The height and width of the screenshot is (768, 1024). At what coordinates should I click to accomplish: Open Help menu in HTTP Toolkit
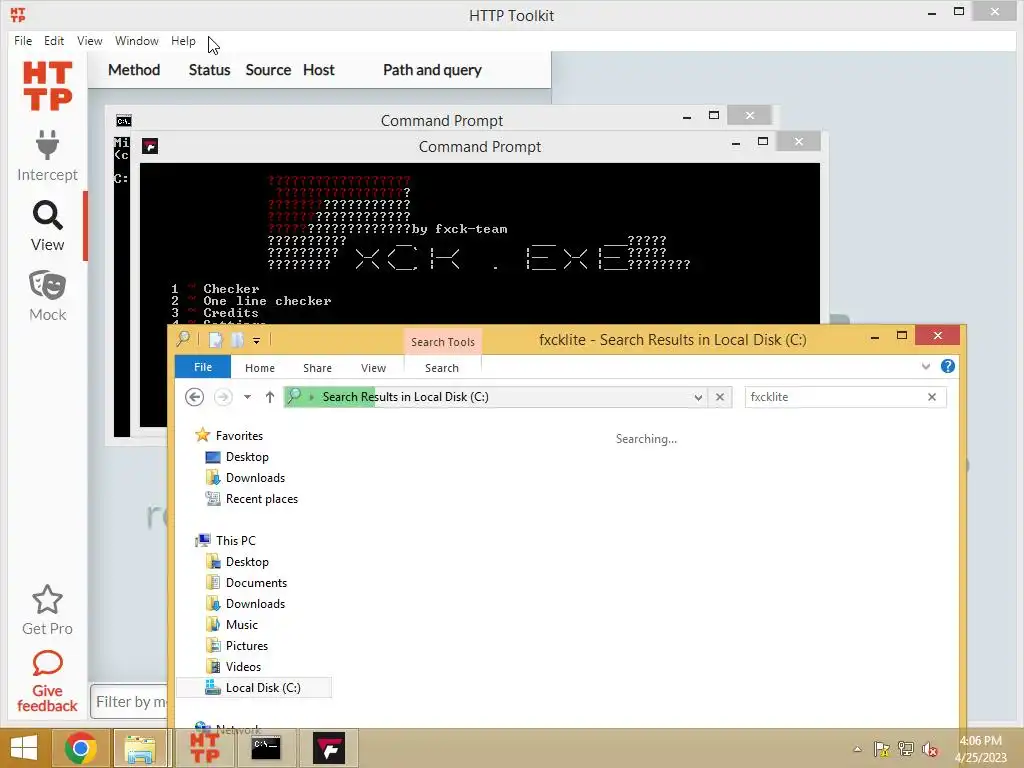pyautogui.click(x=183, y=40)
